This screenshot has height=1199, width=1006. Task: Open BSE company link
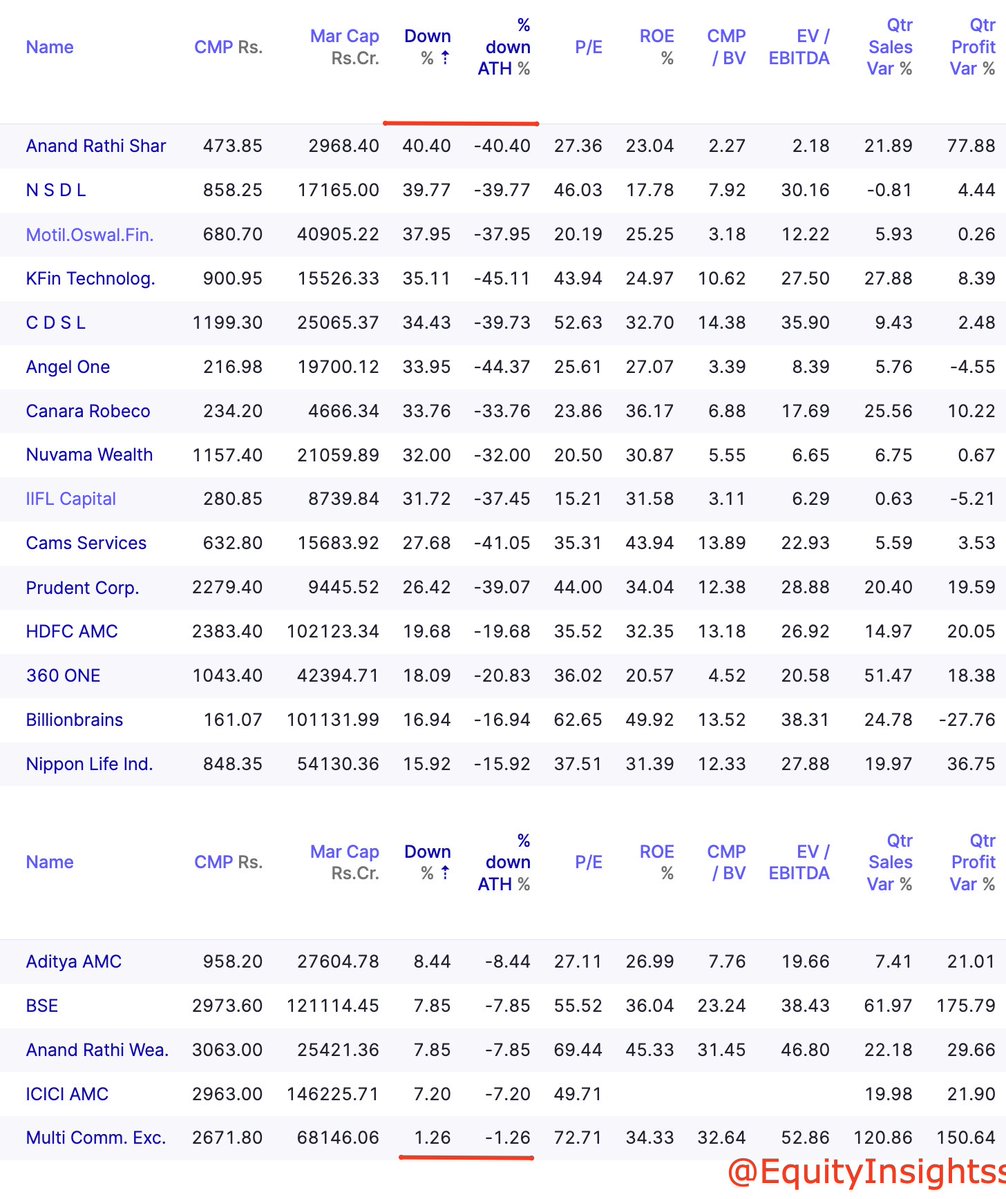(42, 1006)
